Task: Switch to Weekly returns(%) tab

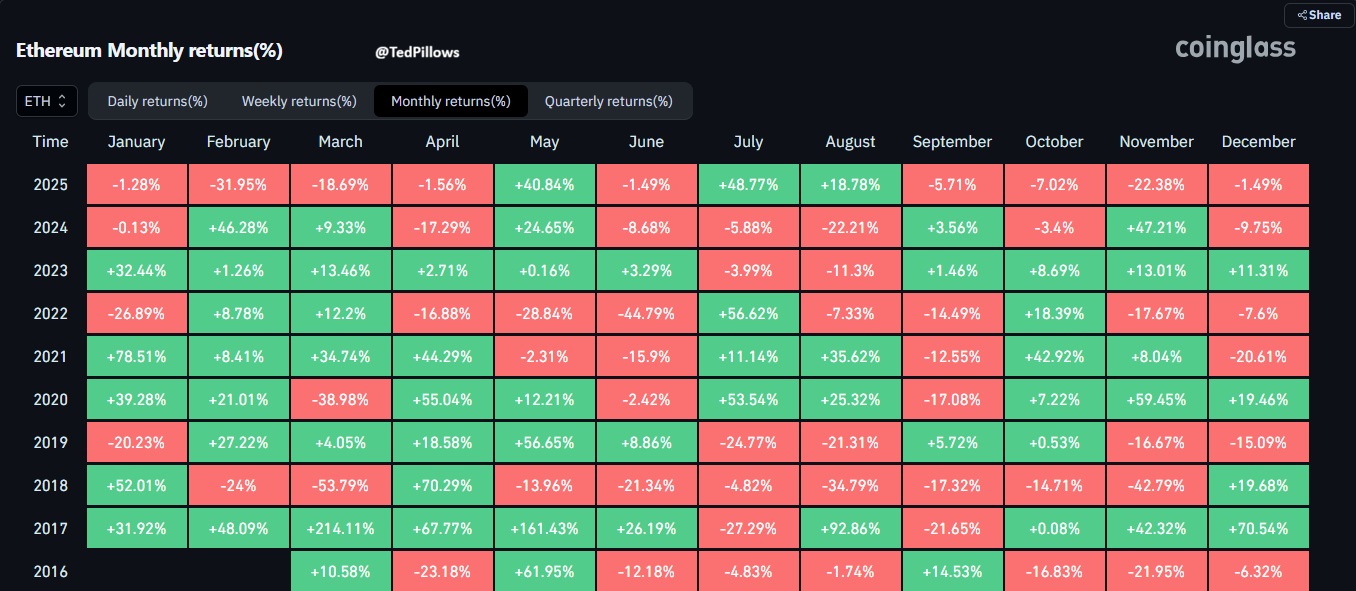Action: coord(299,101)
